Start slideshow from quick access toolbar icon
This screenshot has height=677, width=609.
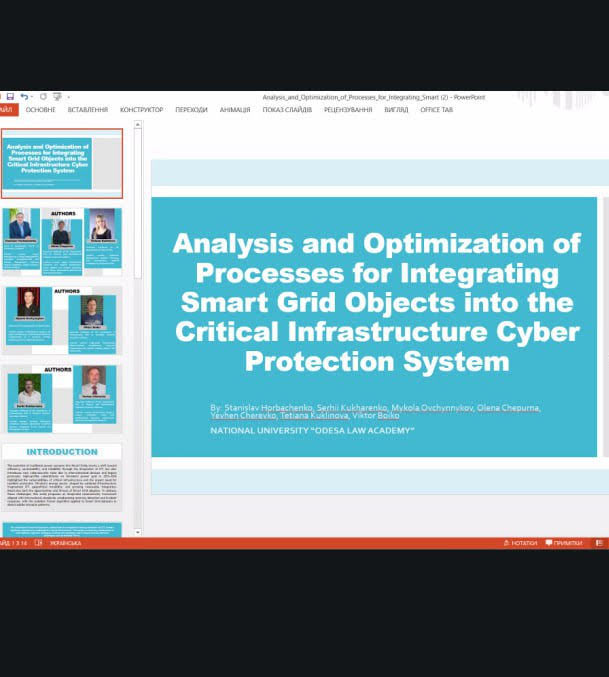tap(57, 97)
